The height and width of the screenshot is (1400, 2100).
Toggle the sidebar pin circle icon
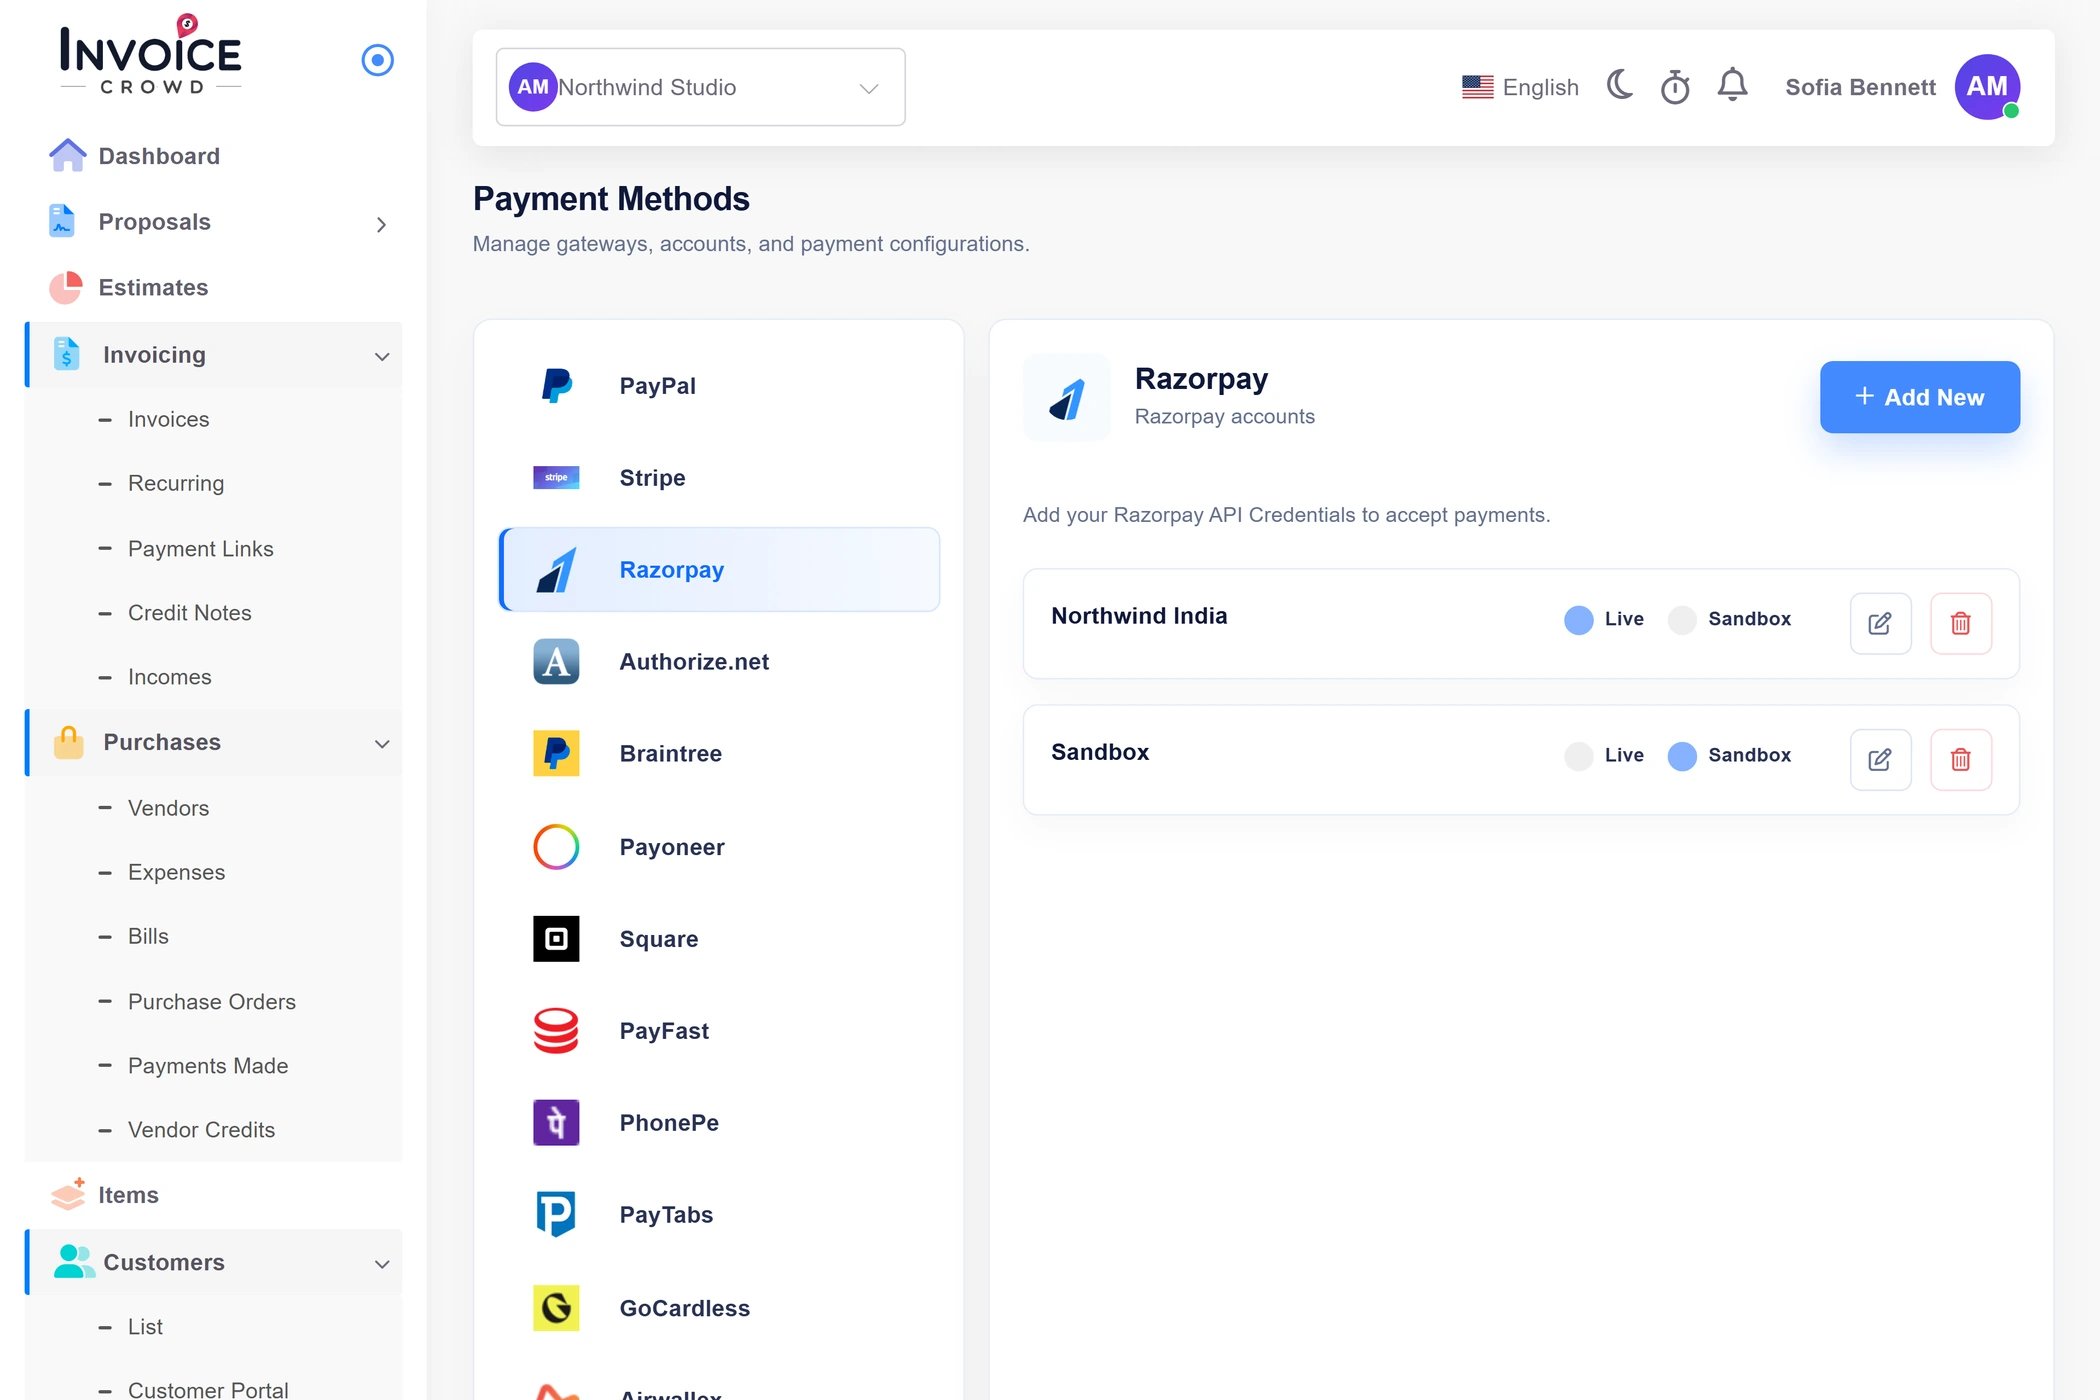pyautogui.click(x=377, y=60)
